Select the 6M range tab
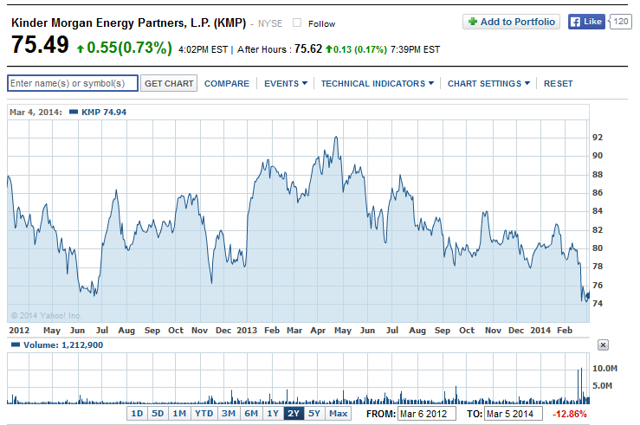The image size is (640, 425). pos(251,414)
